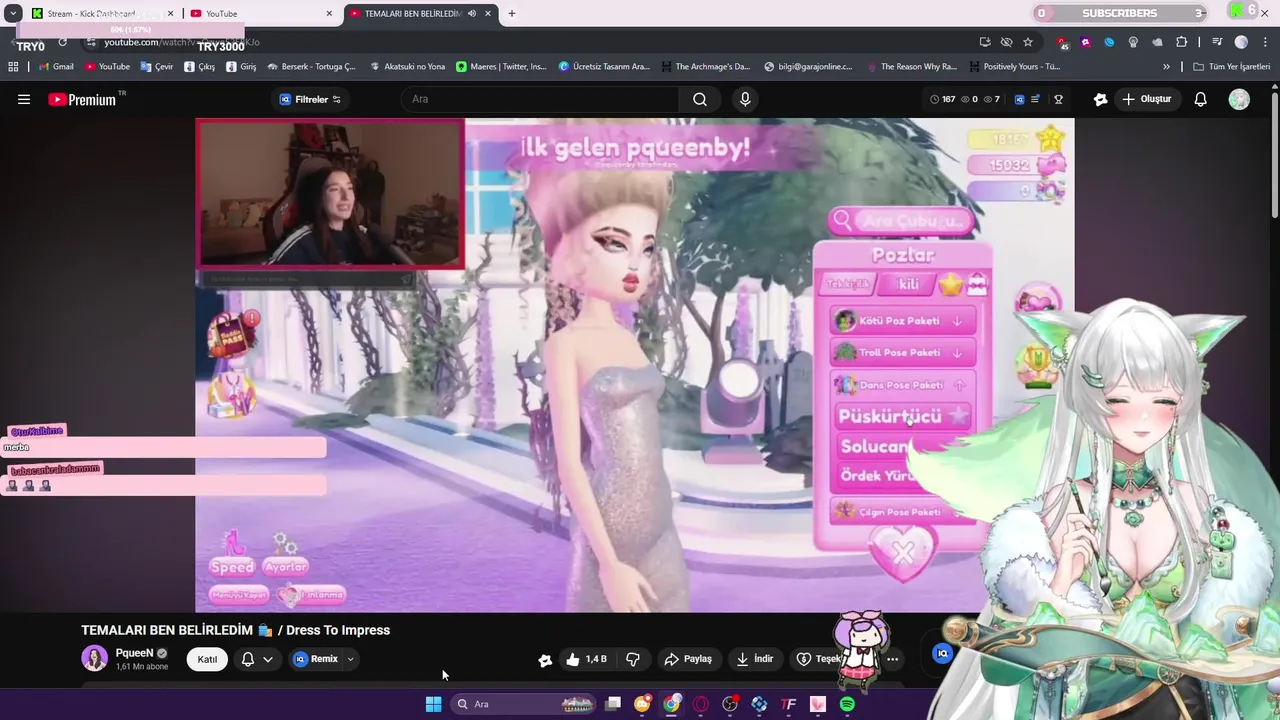Open the YouTube hamburger guide menu
The image size is (1280, 720).
click(24, 99)
